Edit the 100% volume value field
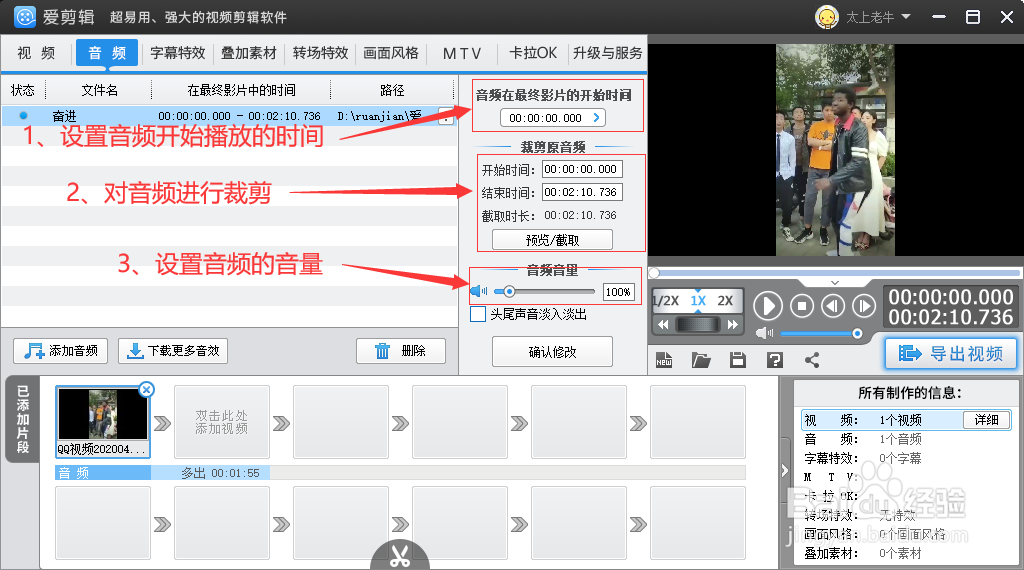 coord(618,292)
